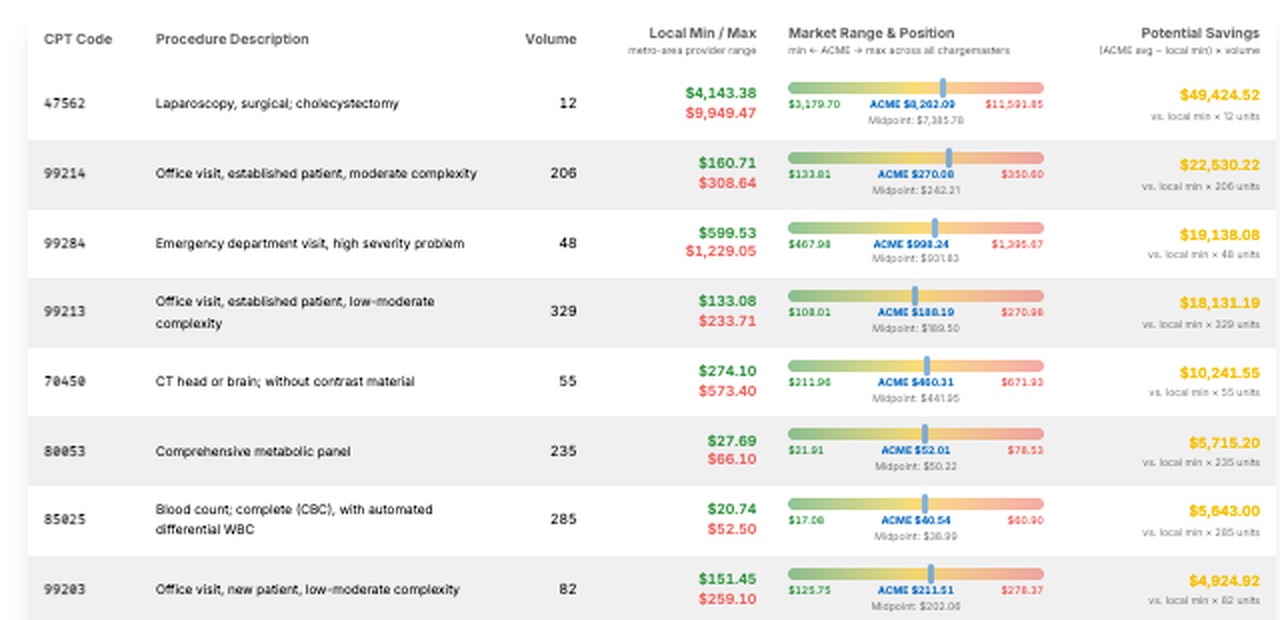This screenshot has width=1280, height=620.
Task: Click the volume value 329
Action: pos(563,311)
